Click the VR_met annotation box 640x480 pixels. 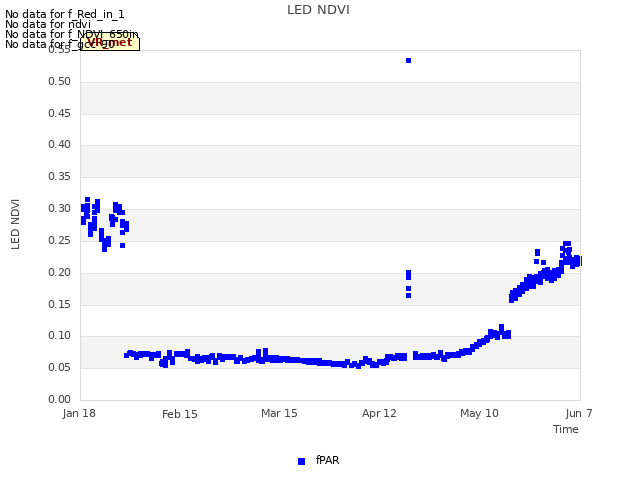coord(110,43)
